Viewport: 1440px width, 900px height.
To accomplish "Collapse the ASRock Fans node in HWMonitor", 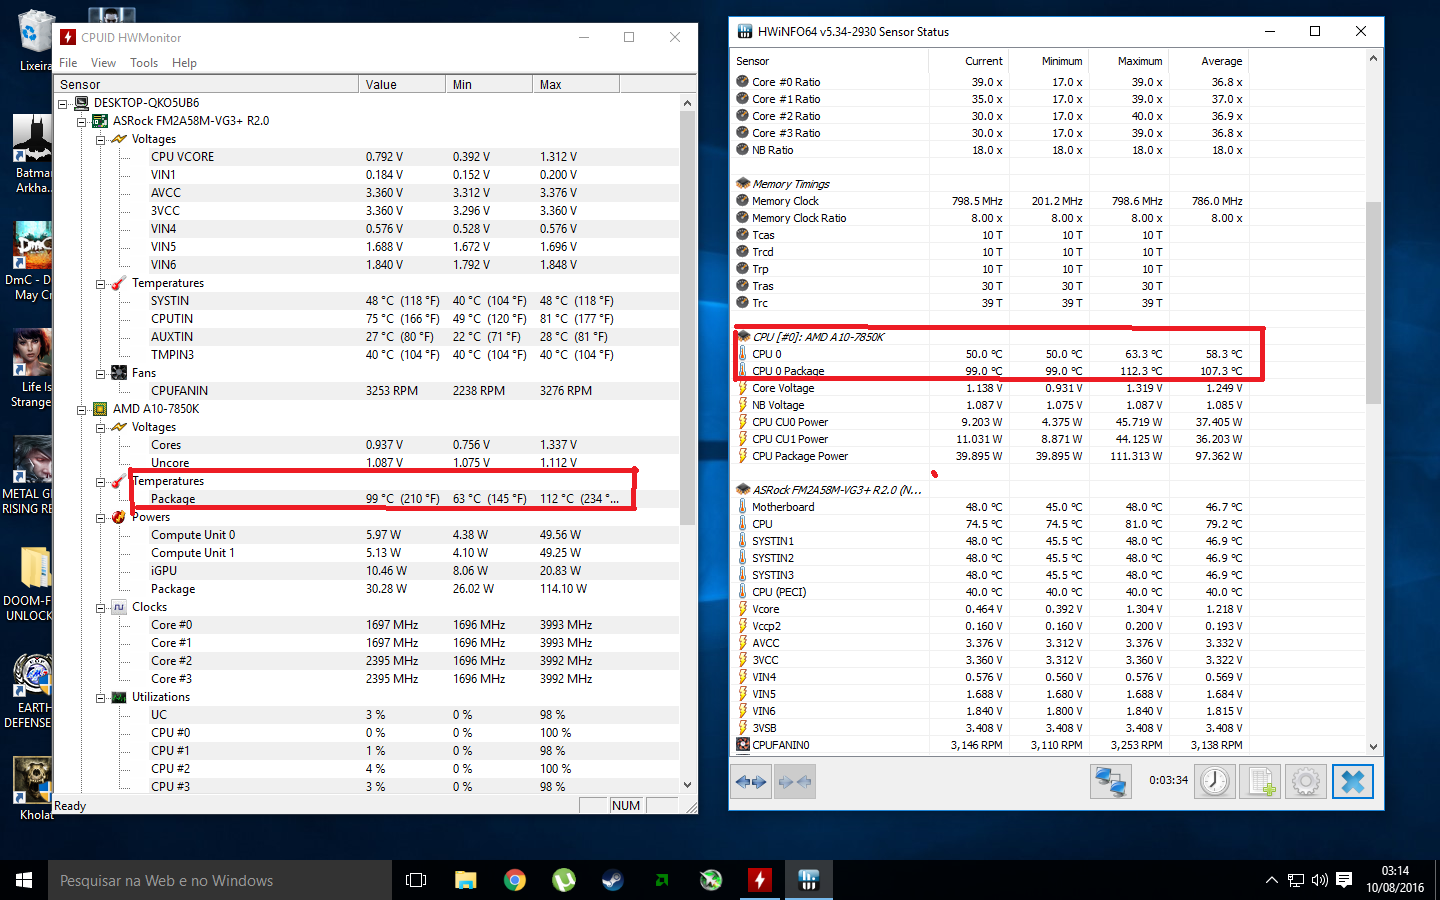I will click(x=101, y=373).
